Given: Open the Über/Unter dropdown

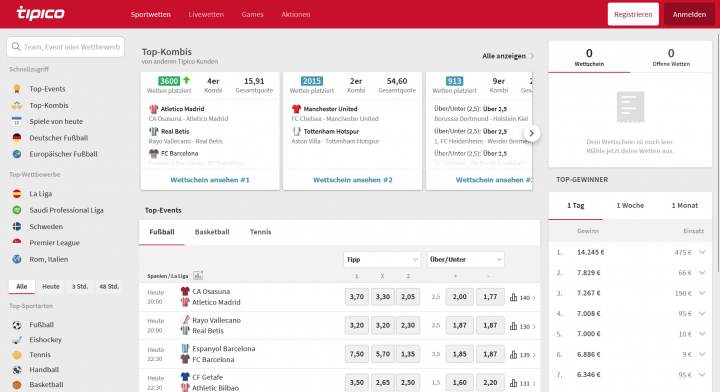Looking at the screenshot, I should (x=466, y=259).
